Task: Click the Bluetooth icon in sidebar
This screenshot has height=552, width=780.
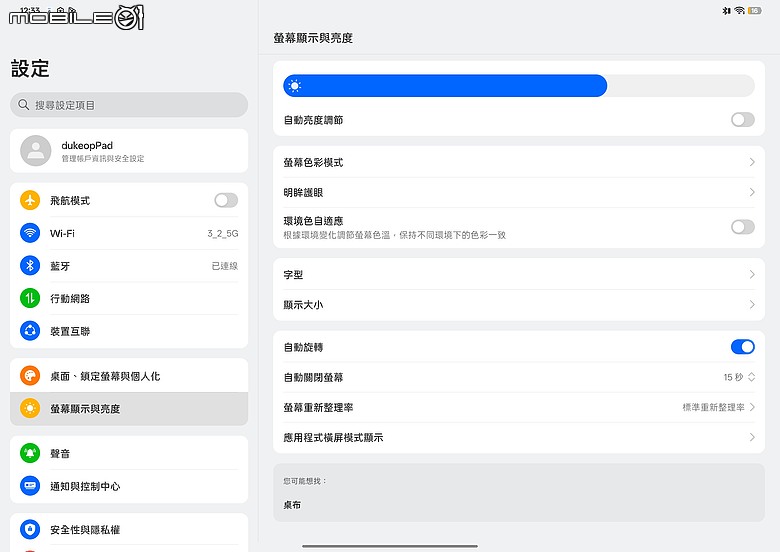Action: pyautogui.click(x=30, y=266)
